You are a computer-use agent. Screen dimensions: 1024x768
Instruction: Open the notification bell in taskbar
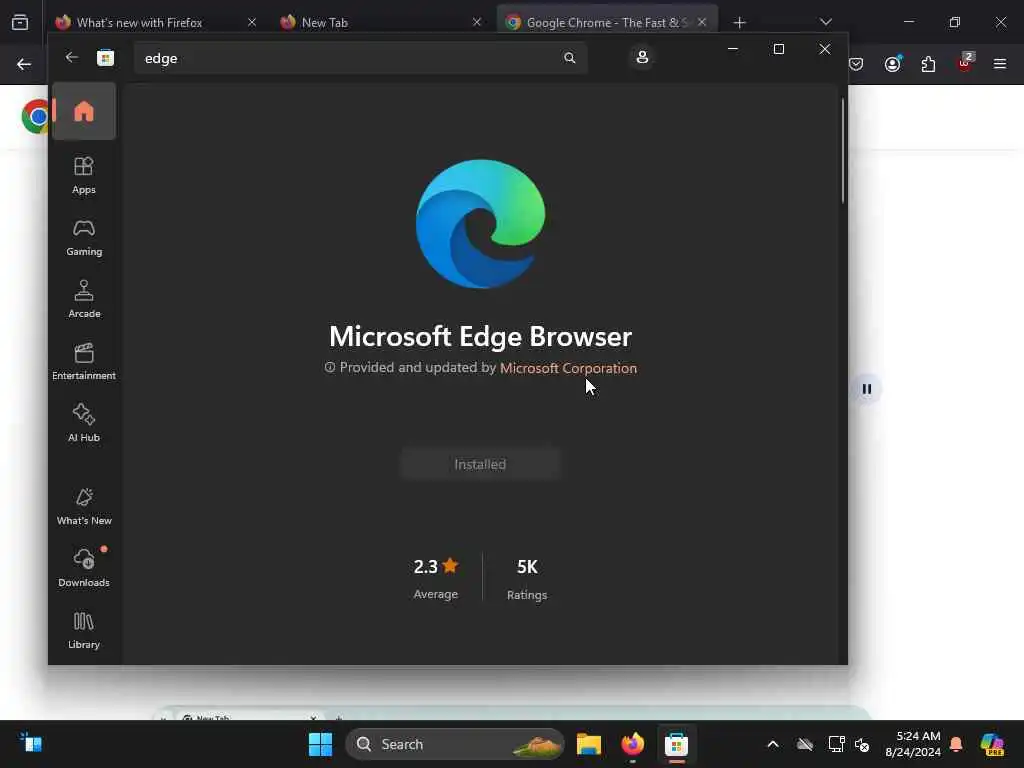pos(956,744)
